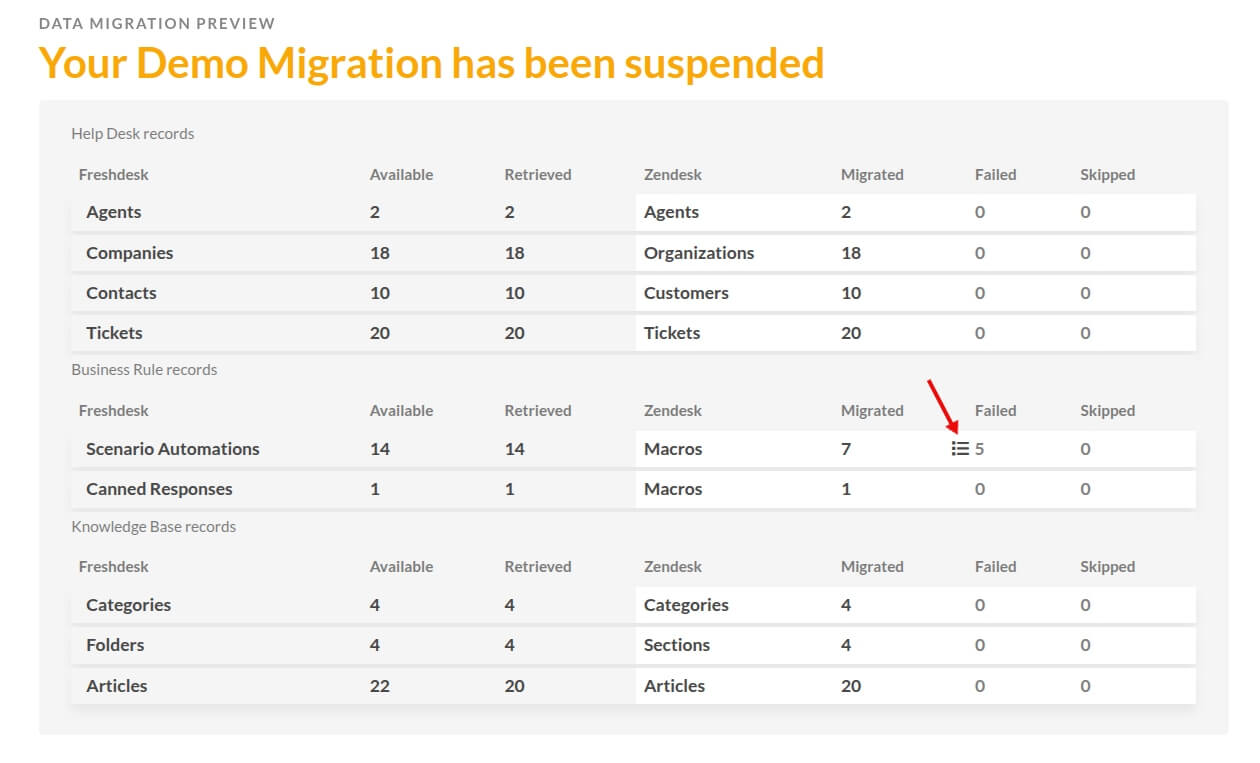Click the 'Canned Responses' row label
The height and width of the screenshot is (763, 1260).
pyautogui.click(x=159, y=489)
